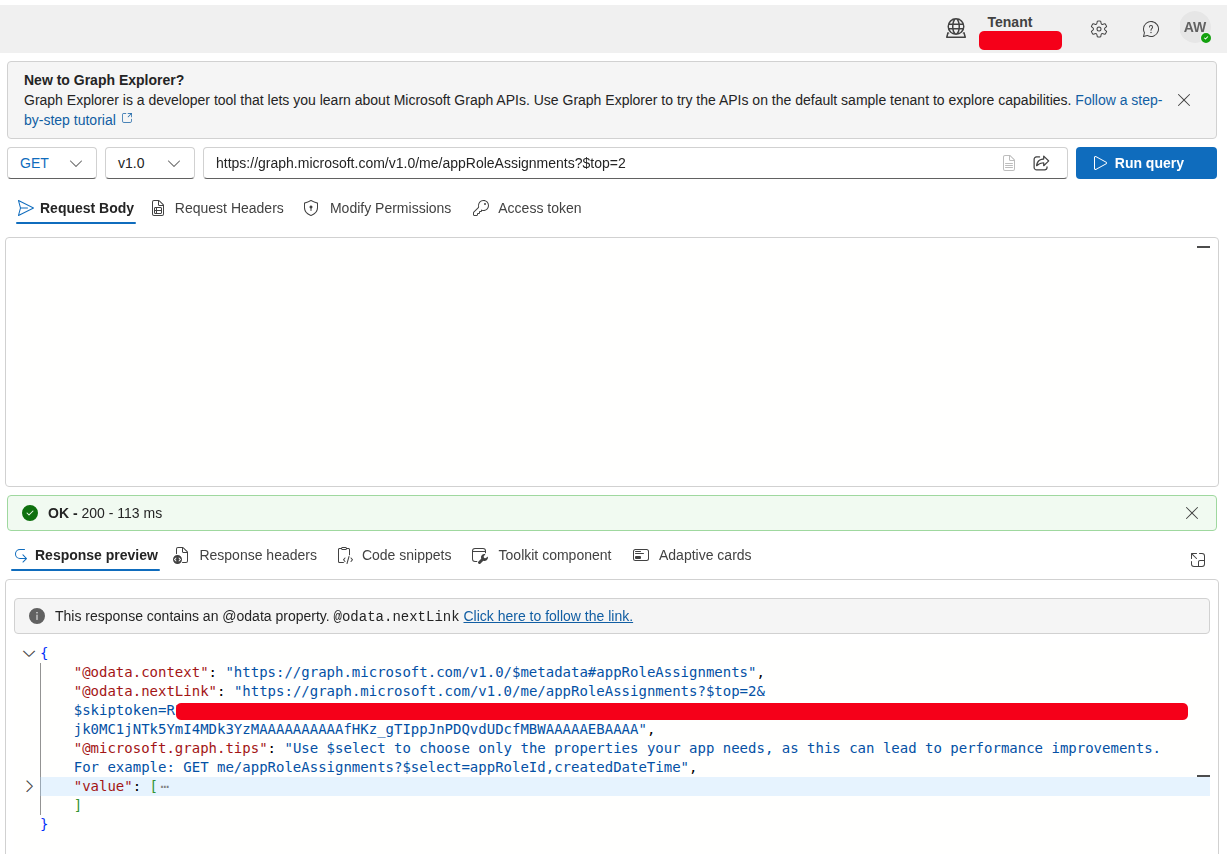The height and width of the screenshot is (854, 1231).
Task: Click the Tenant label in the header
Action: click(1010, 22)
